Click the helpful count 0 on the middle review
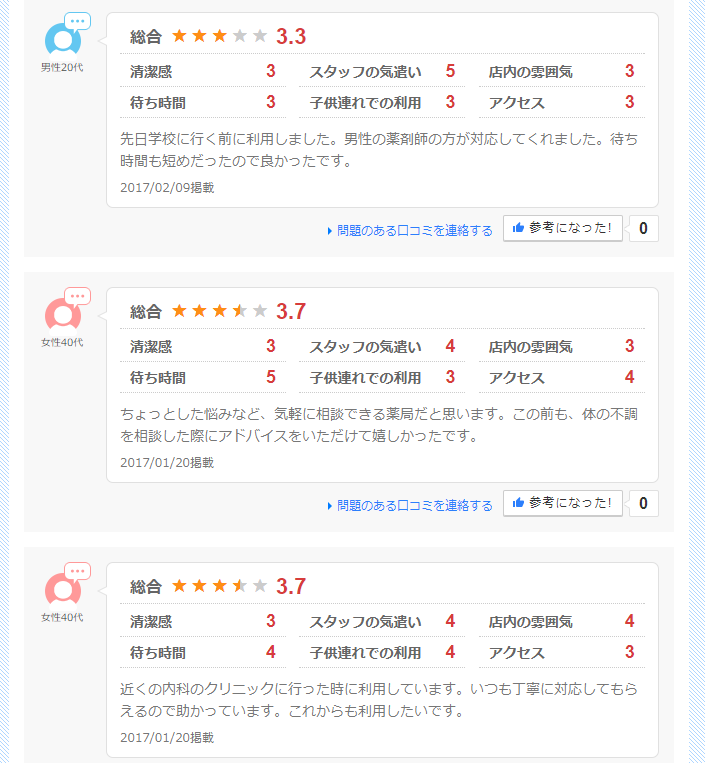The height and width of the screenshot is (763, 705). point(643,503)
